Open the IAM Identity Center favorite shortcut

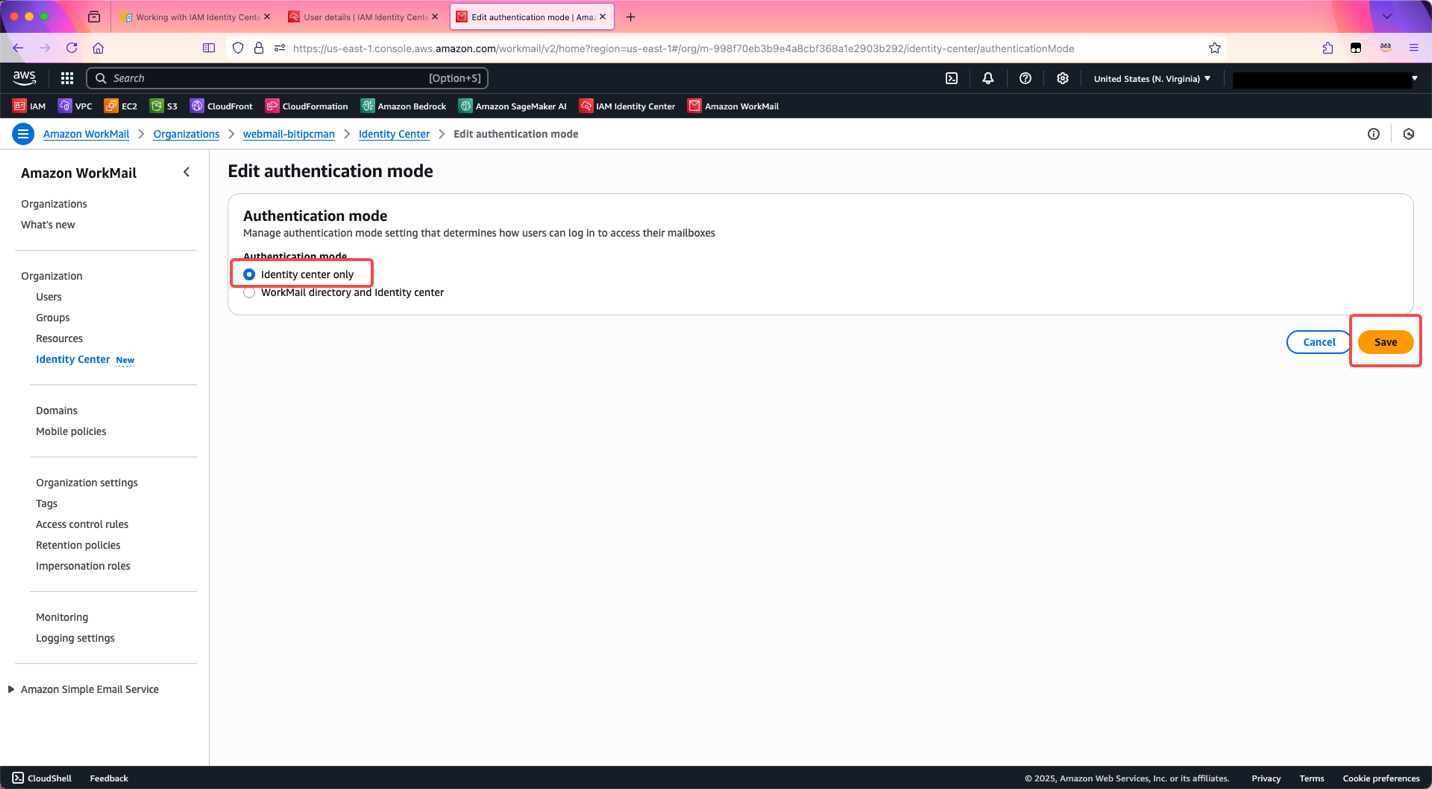click(x=627, y=106)
